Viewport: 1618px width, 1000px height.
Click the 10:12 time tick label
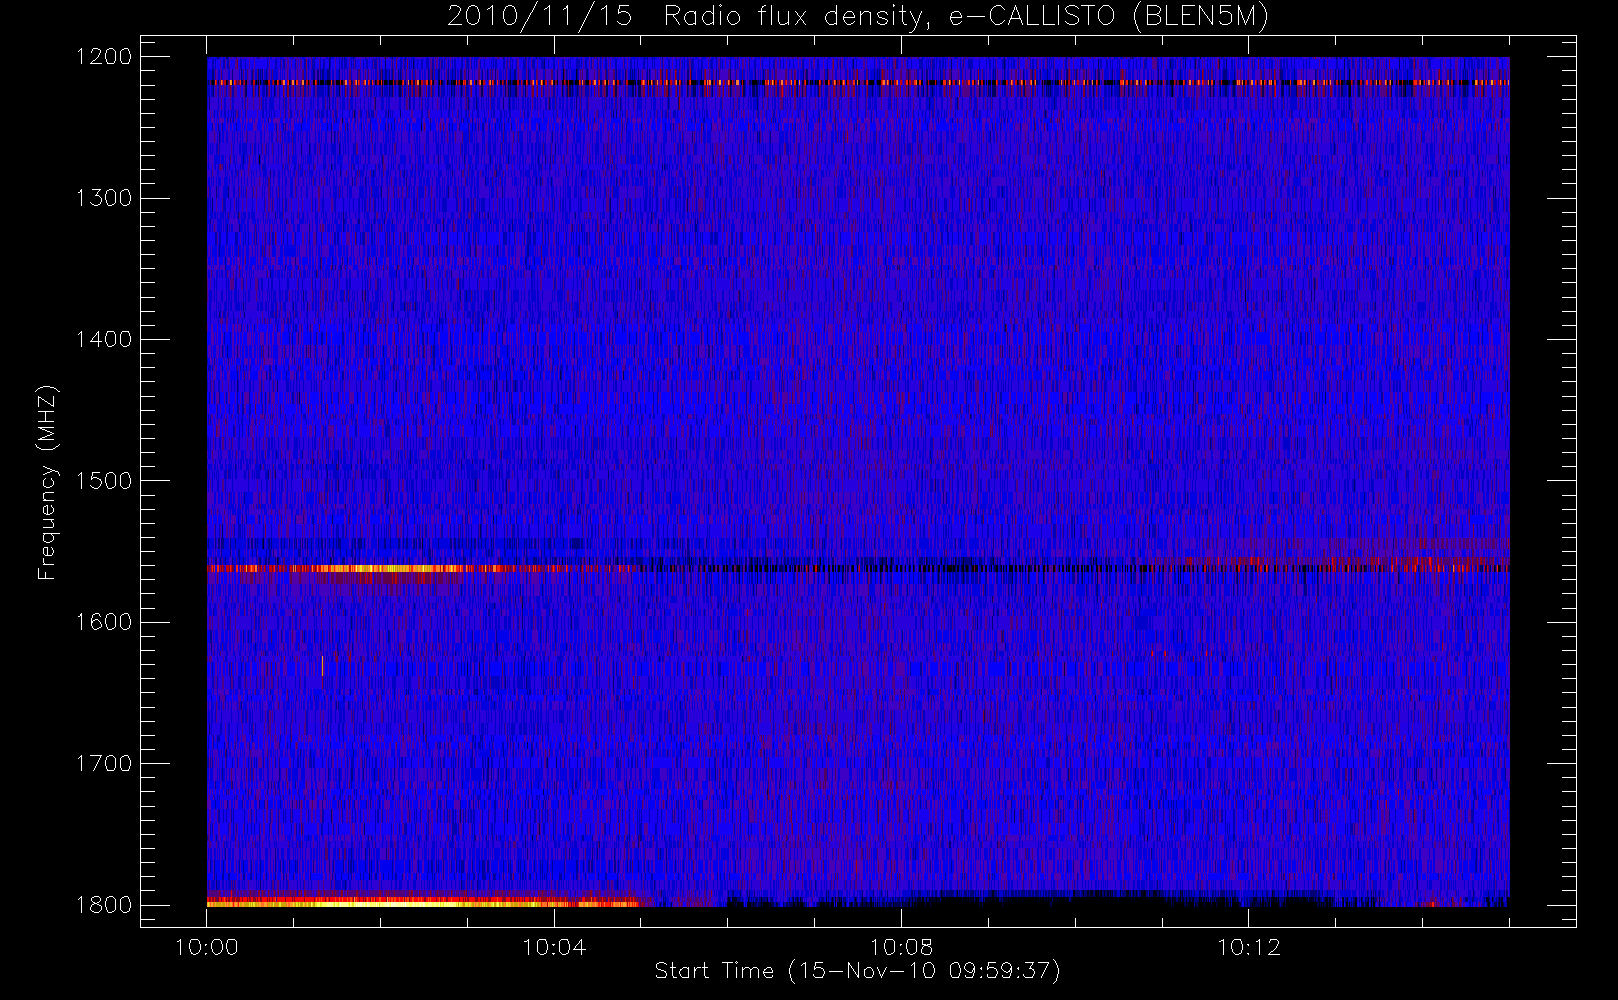coord(1248,947)
